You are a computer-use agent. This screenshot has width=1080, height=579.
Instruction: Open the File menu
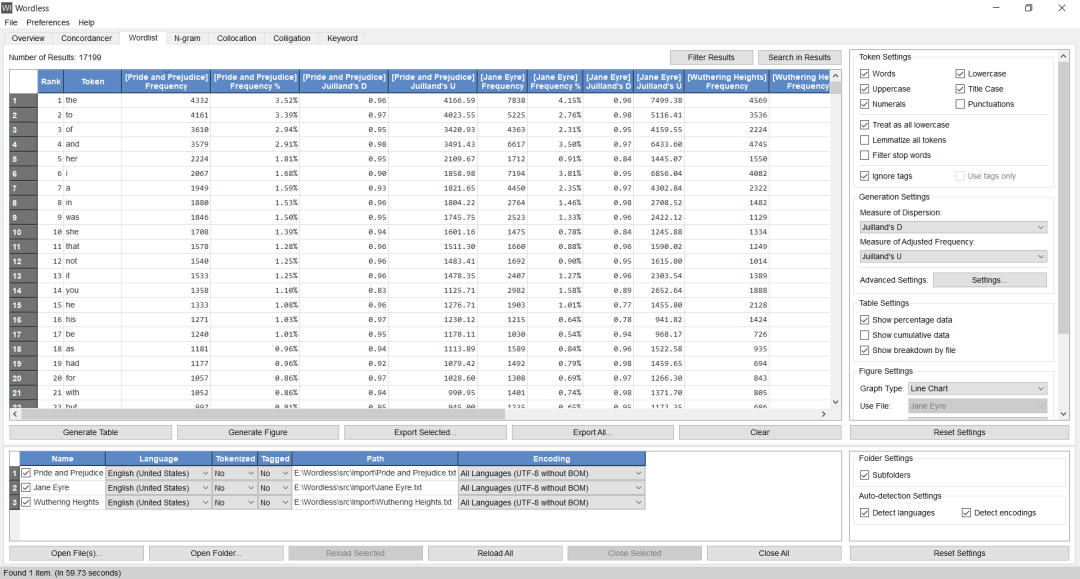pos(10,23)
